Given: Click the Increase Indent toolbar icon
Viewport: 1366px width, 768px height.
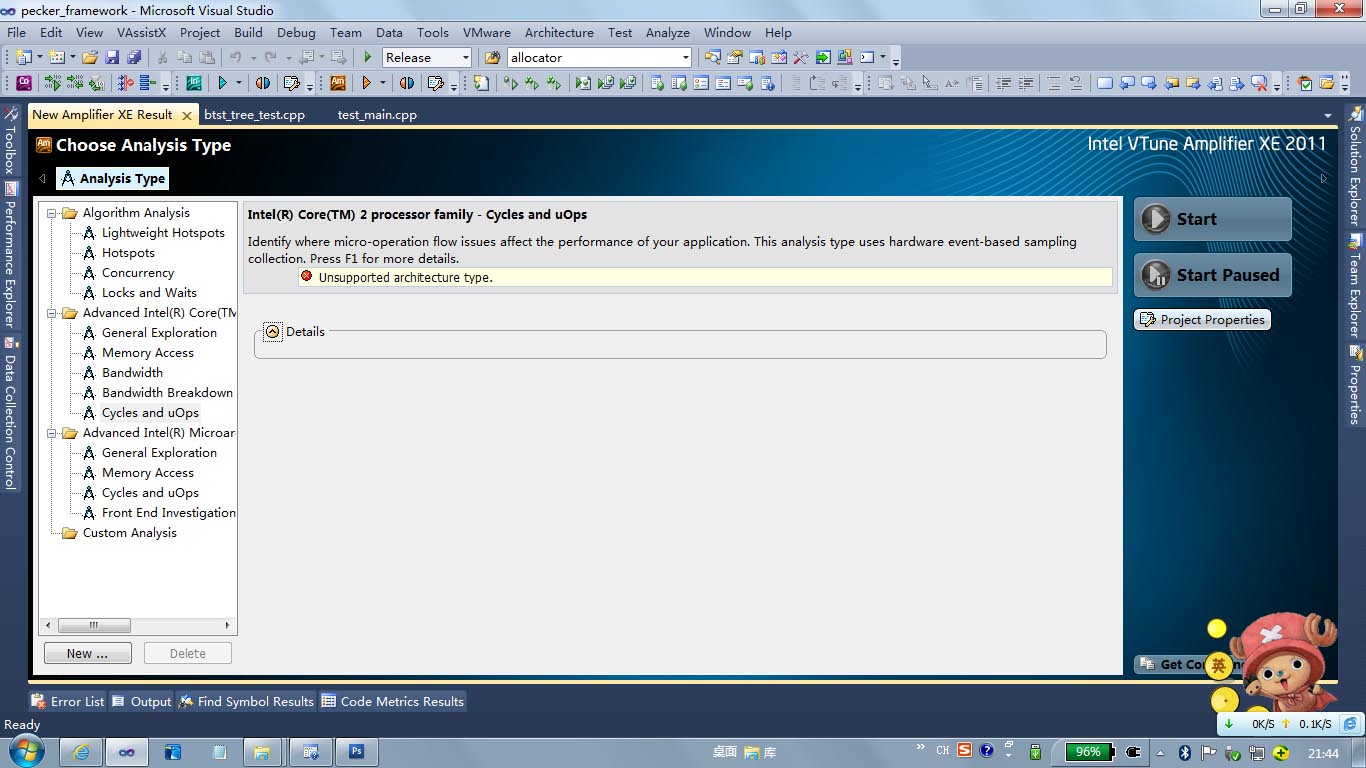Looking at the screenshot, I should coord(1025,83).
